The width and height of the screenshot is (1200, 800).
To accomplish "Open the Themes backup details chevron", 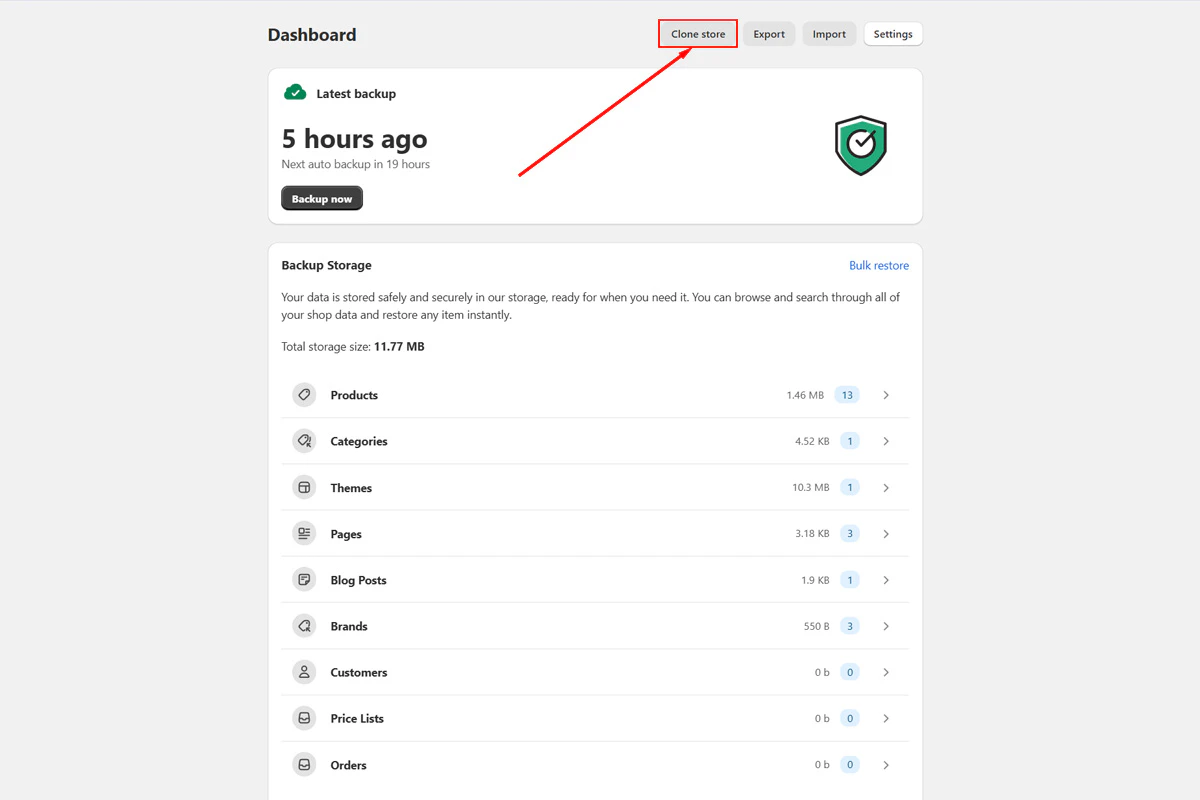I will pyautogui.click(x=885, y=487).
